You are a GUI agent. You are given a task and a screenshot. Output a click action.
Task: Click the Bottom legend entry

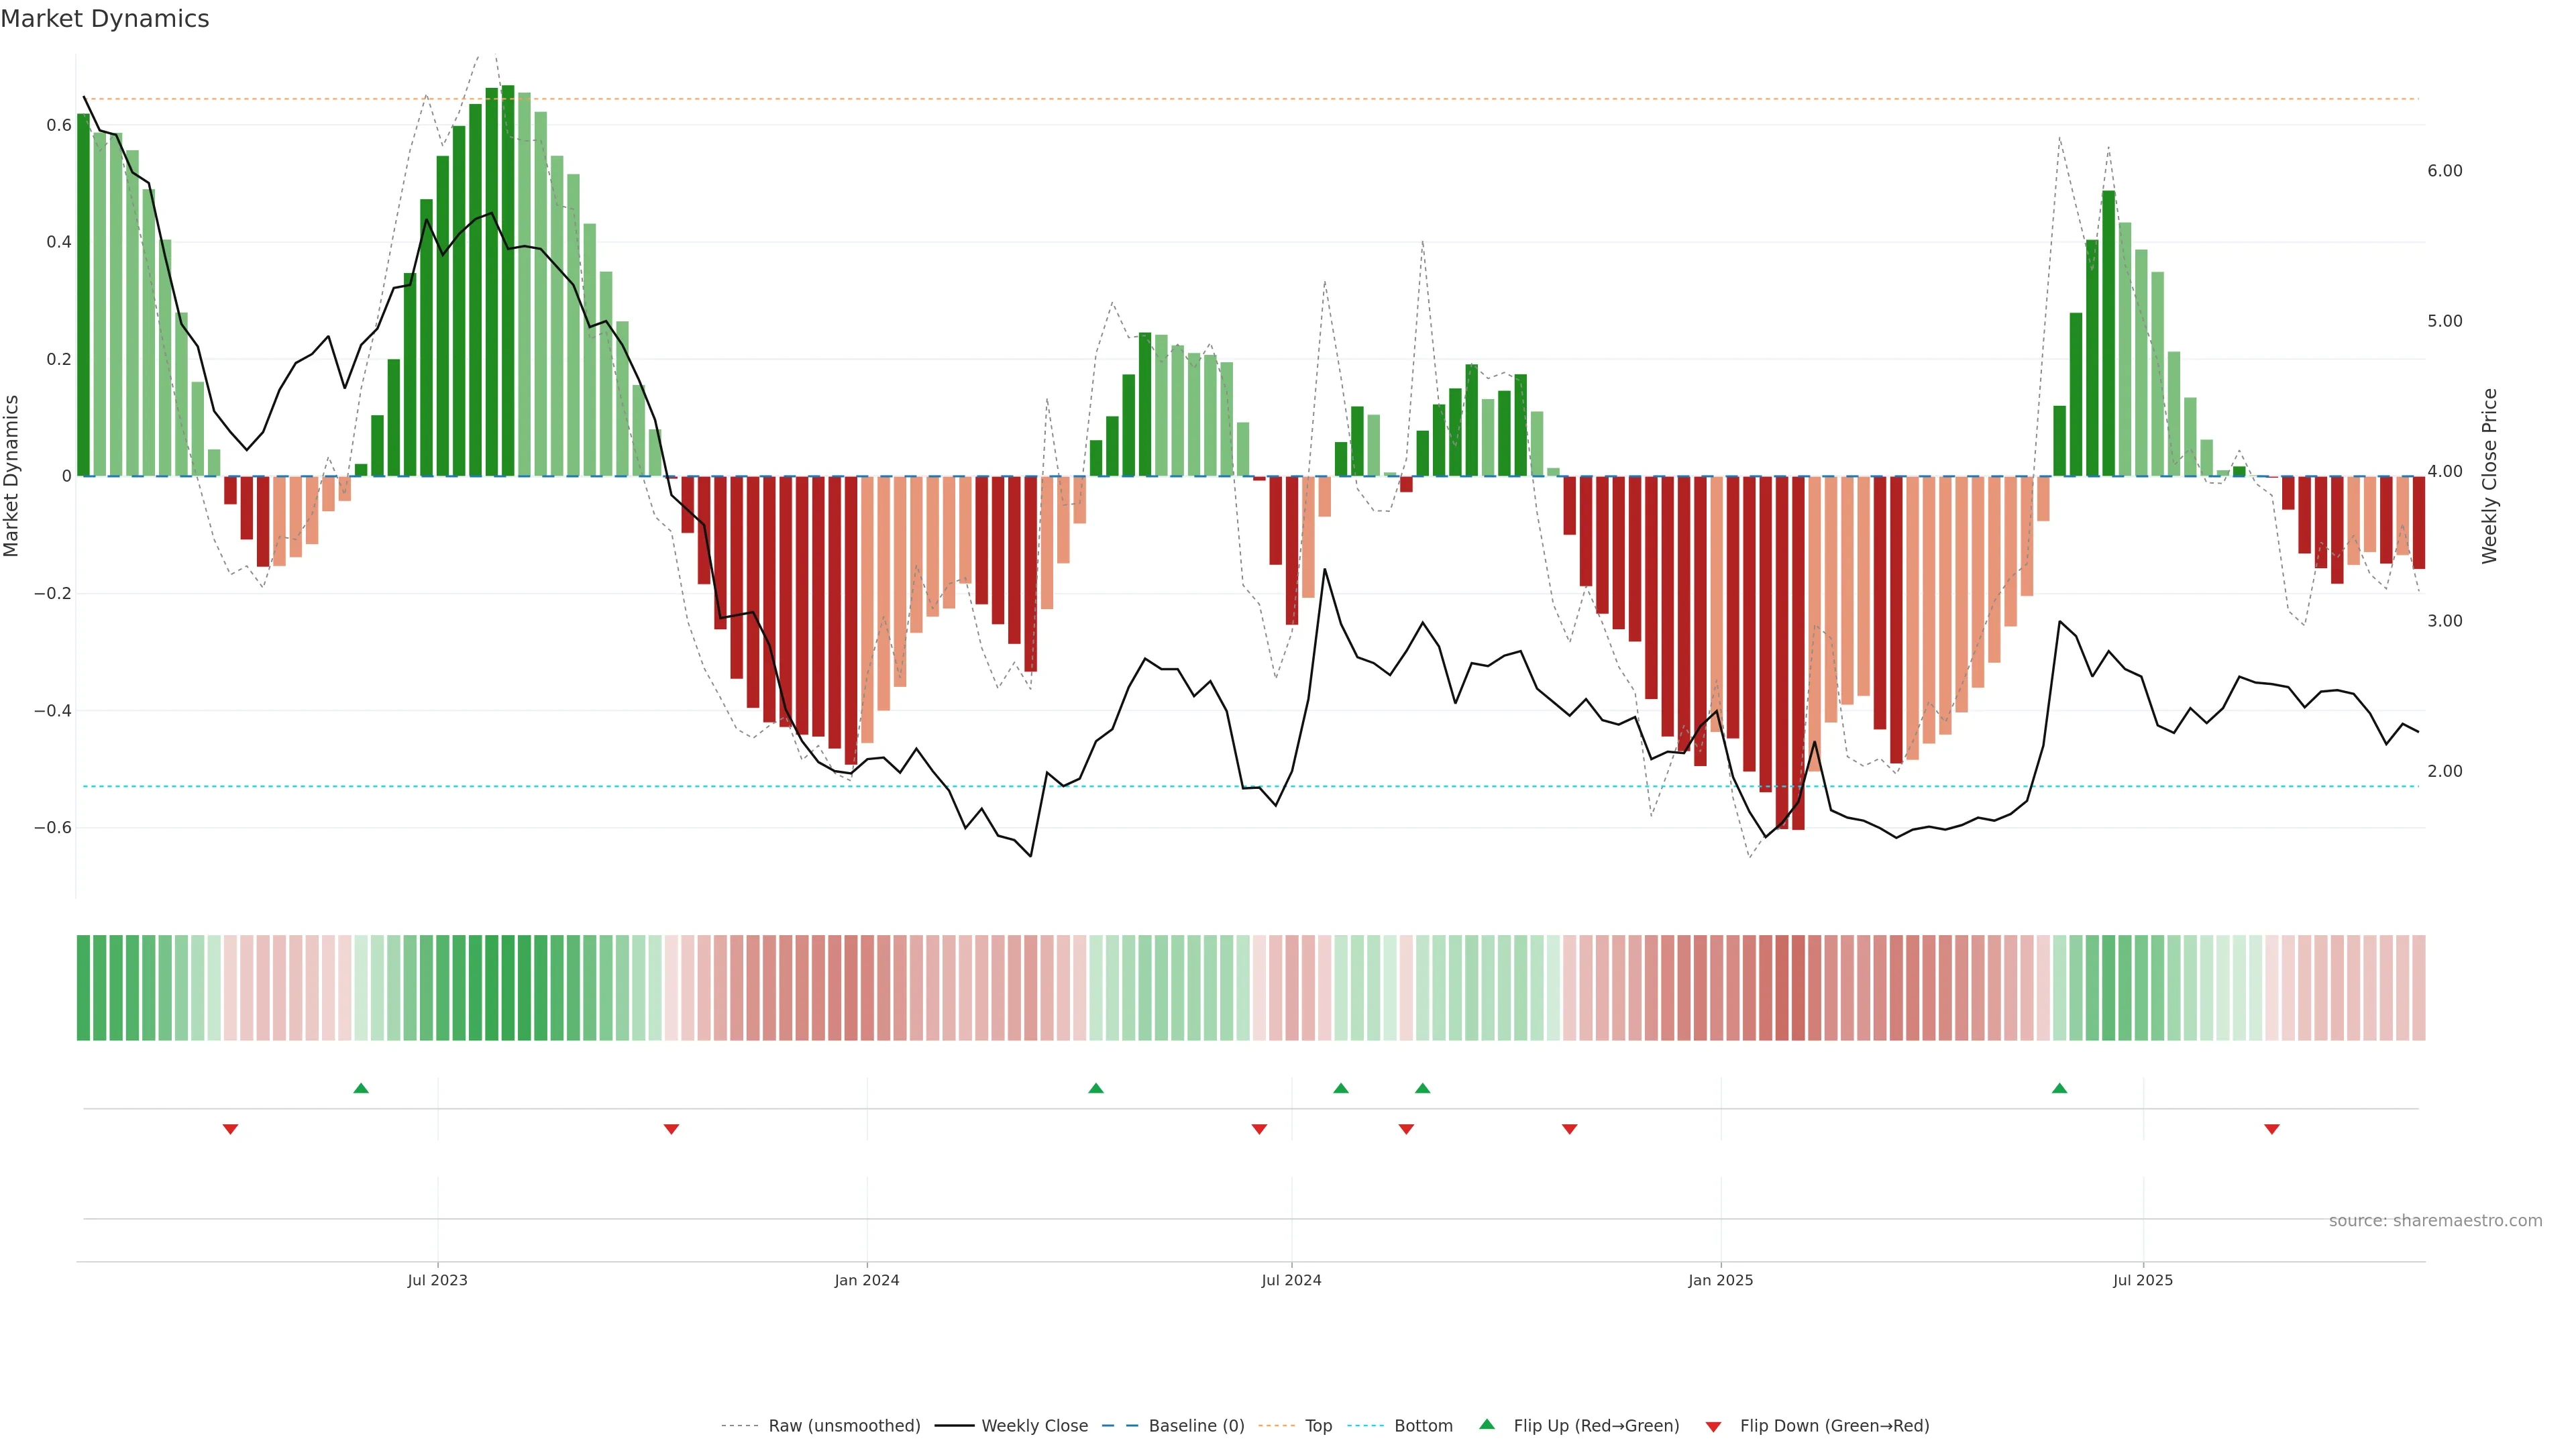click(x=1423, y=1426)
